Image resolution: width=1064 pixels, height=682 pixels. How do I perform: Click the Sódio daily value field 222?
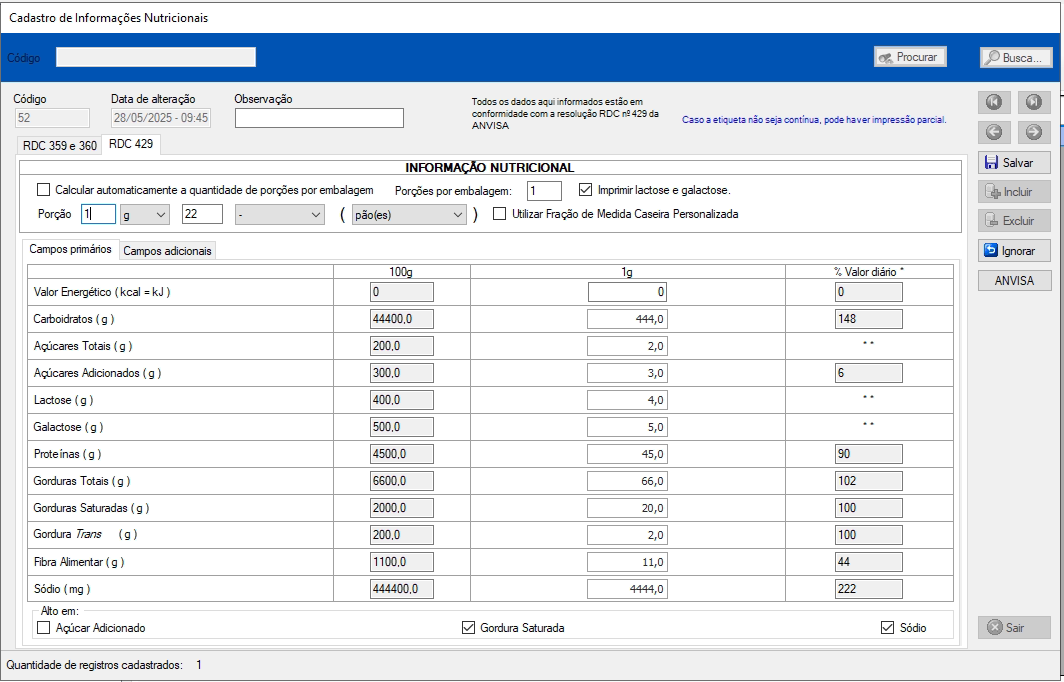pos(869,589)
